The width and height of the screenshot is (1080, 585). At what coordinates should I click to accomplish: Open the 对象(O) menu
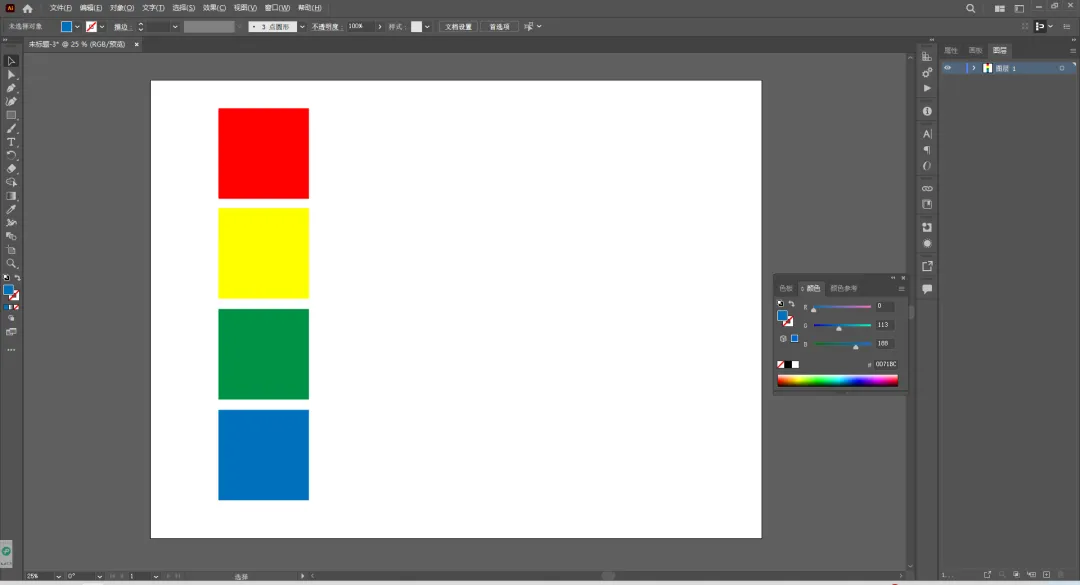pyautogui.click(x=122, y=8)
